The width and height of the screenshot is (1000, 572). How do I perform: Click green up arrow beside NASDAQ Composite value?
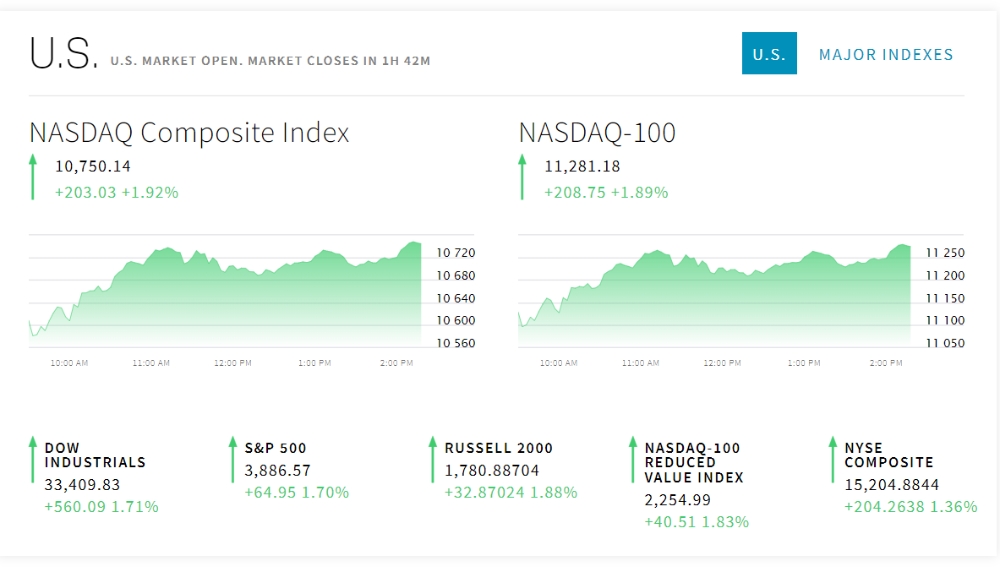[33, 177]
